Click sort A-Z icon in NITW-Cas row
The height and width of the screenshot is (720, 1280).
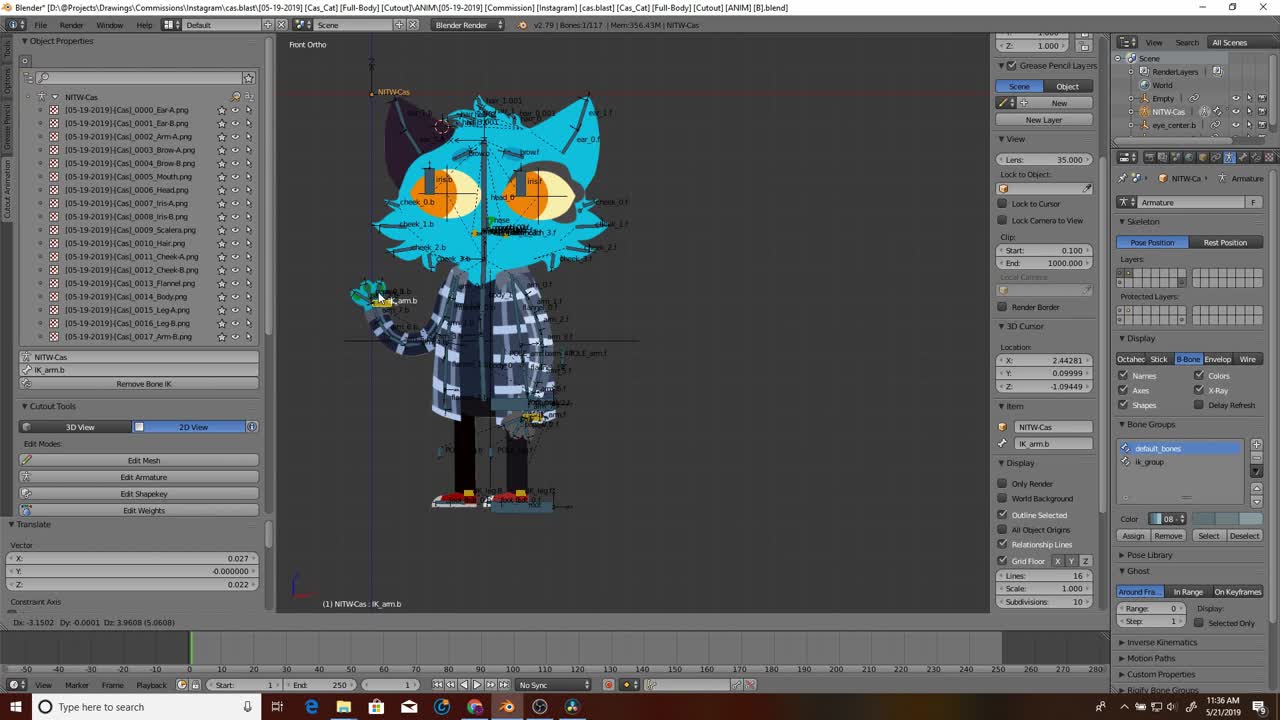coord(248,97)
